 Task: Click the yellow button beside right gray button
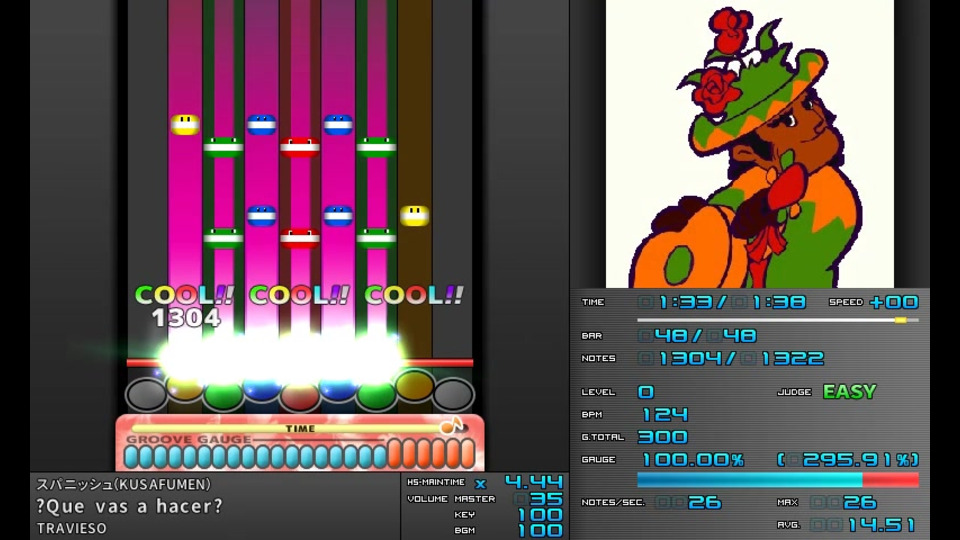click(414, 386)
